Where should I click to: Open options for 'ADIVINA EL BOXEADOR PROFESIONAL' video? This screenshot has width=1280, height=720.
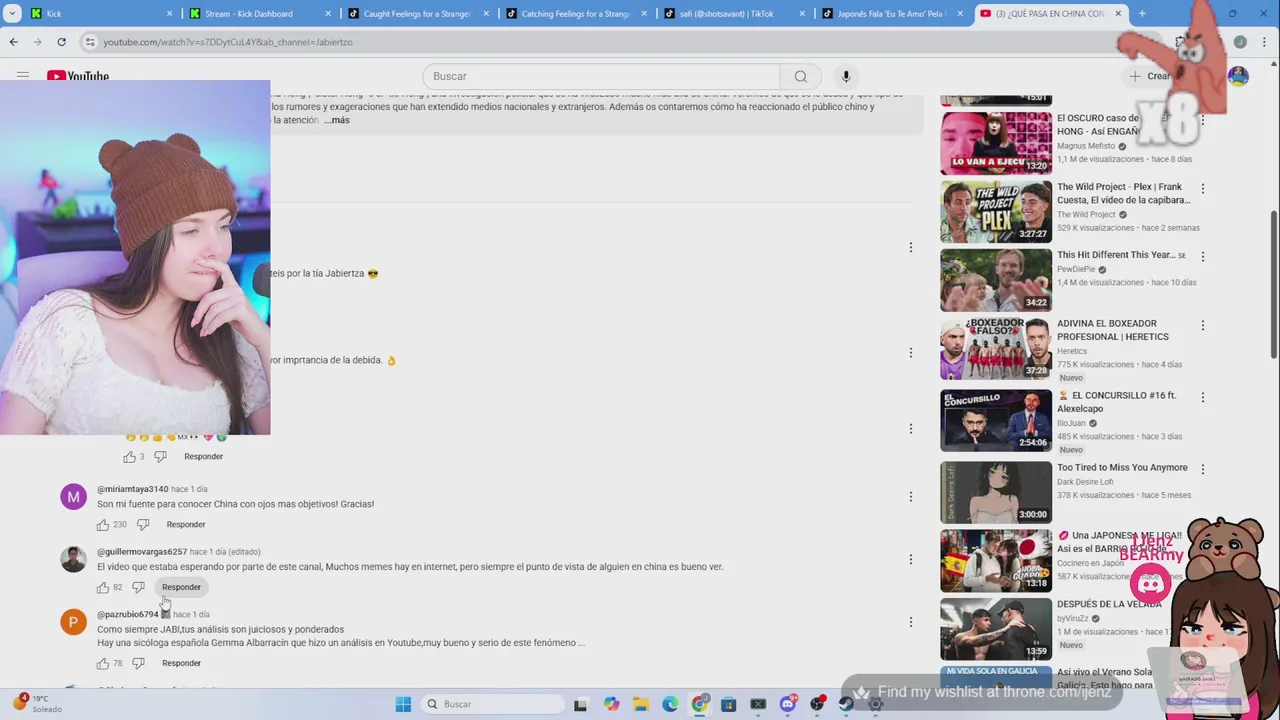[x=1202, y=325]
